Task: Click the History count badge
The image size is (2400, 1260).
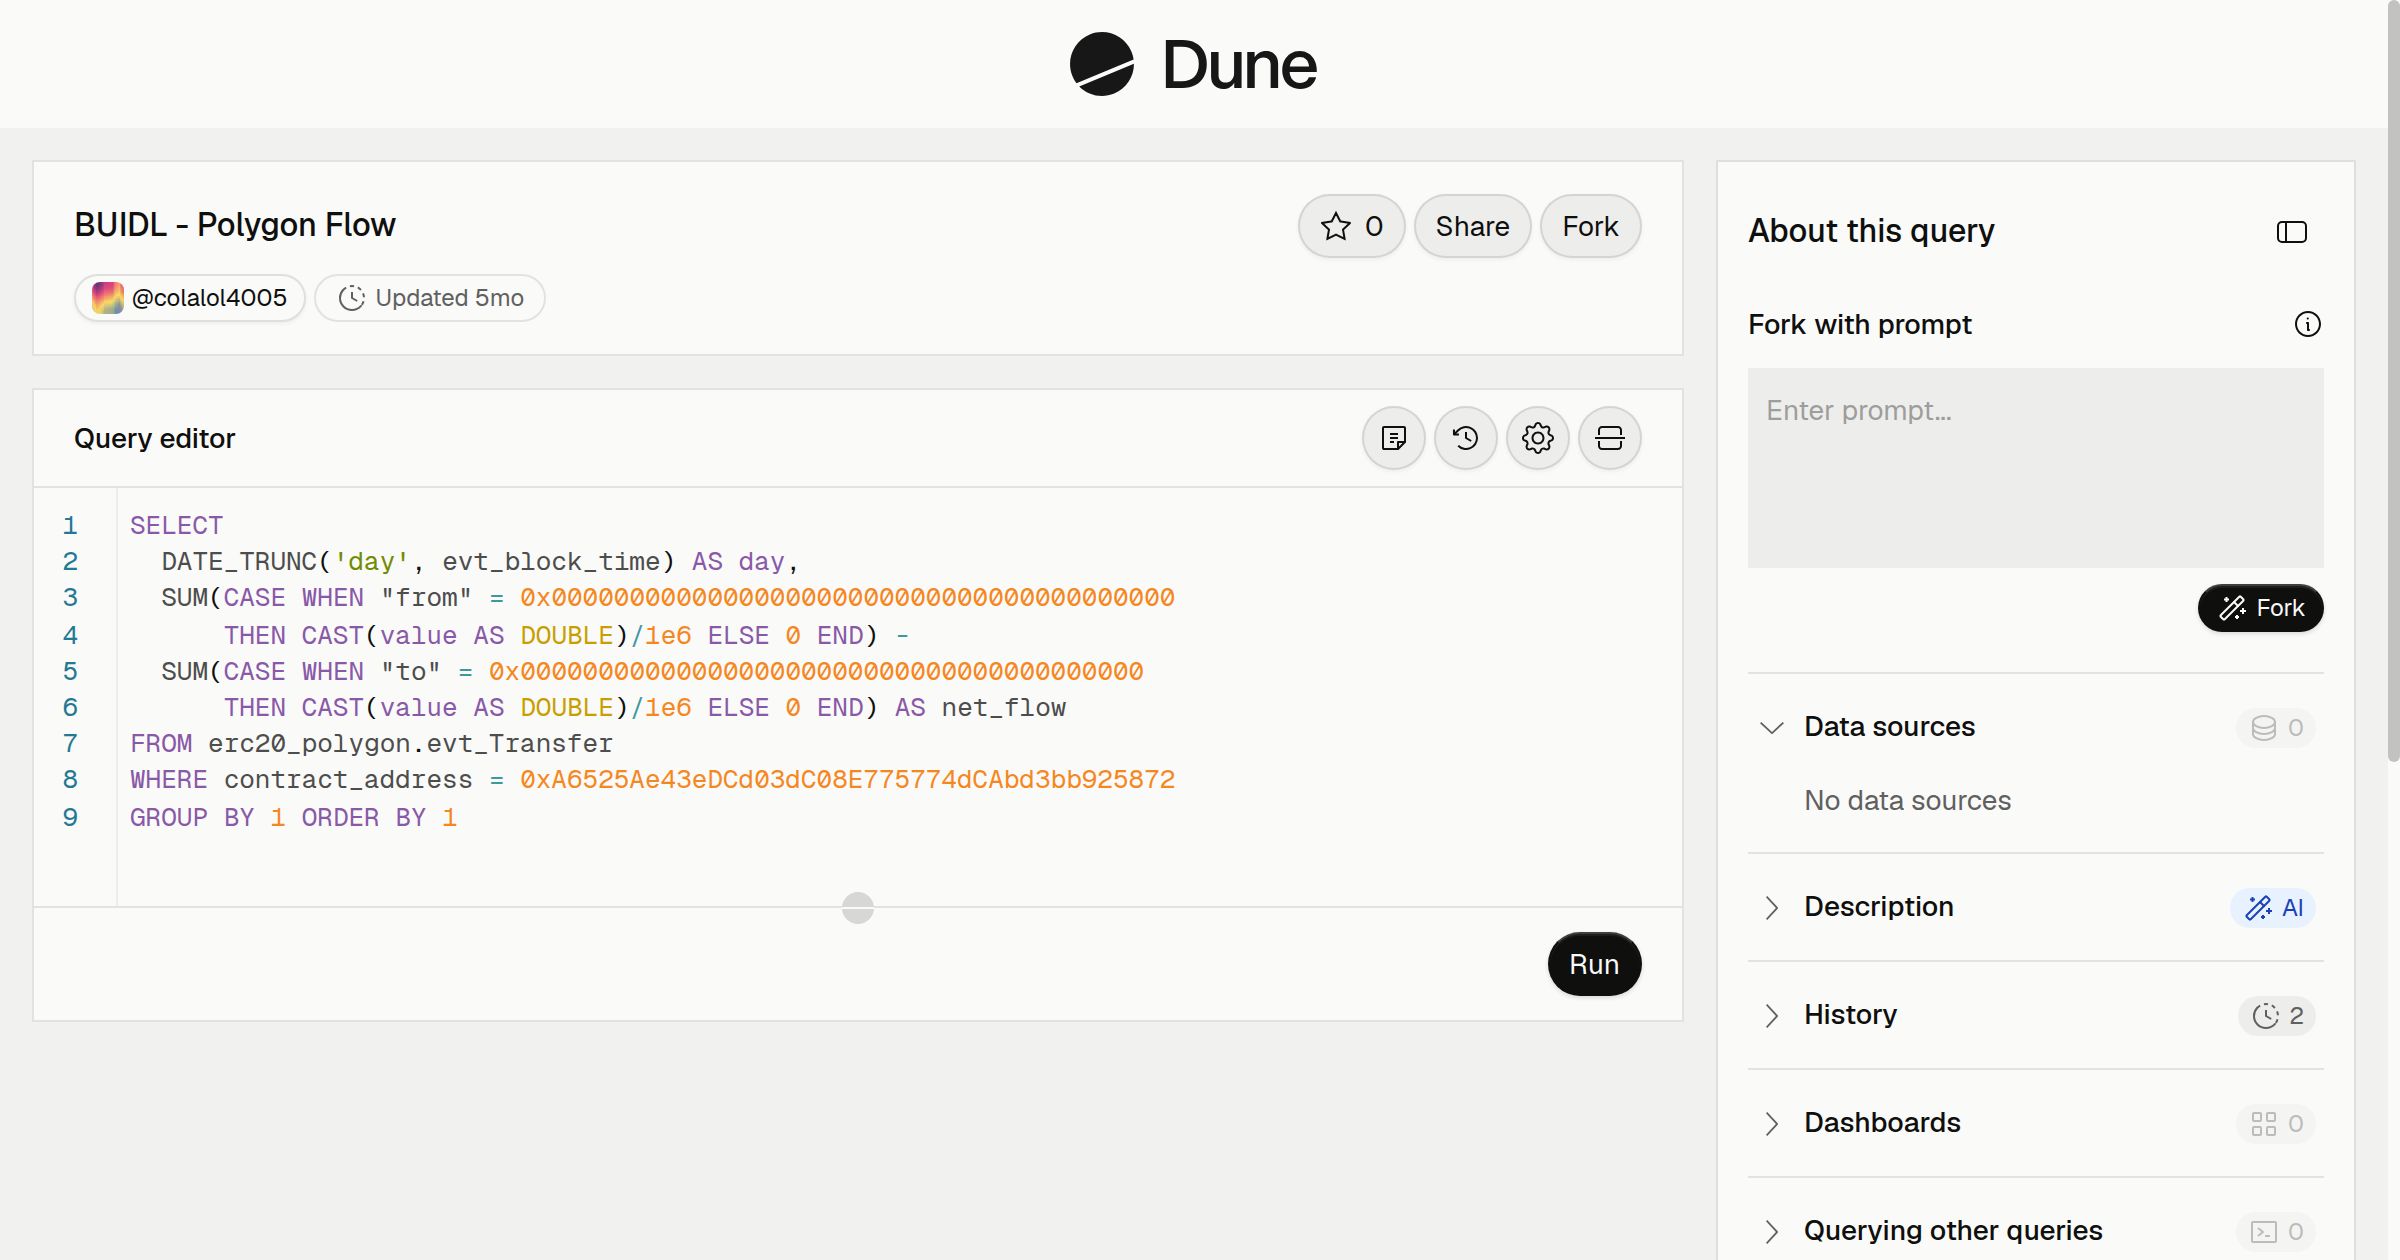Action: click(x=2277, y=1016)
